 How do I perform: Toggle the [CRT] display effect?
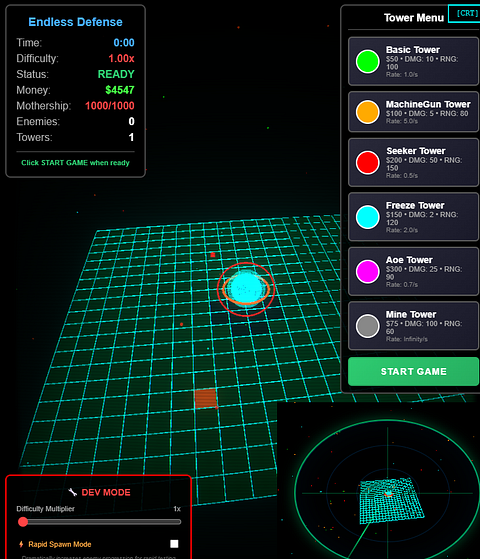click(464, 14)
